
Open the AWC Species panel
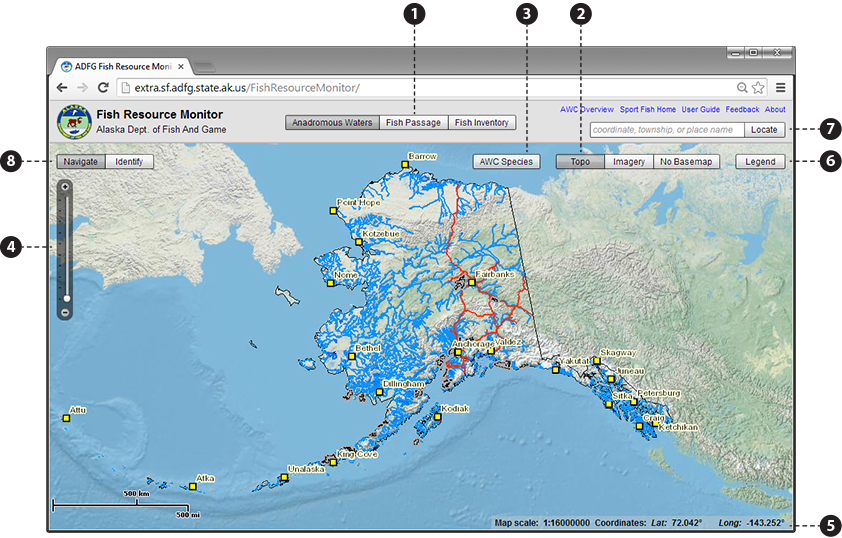coord(505,161)
